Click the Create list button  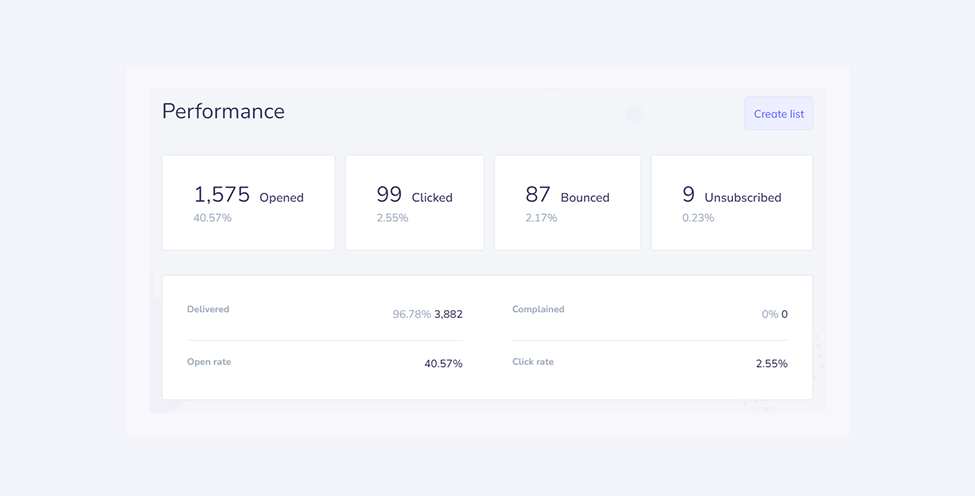778,114
